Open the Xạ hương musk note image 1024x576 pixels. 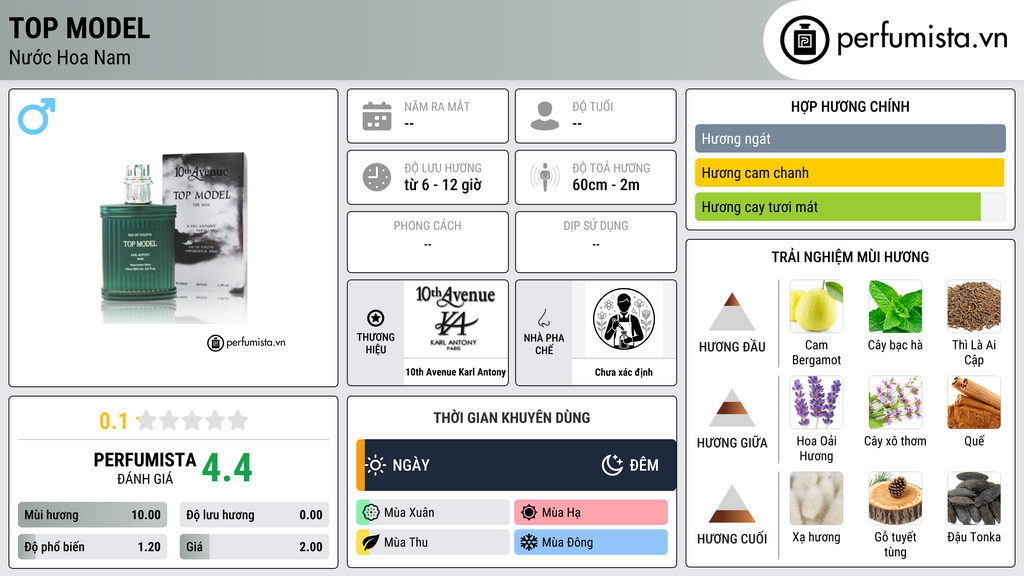816,499
